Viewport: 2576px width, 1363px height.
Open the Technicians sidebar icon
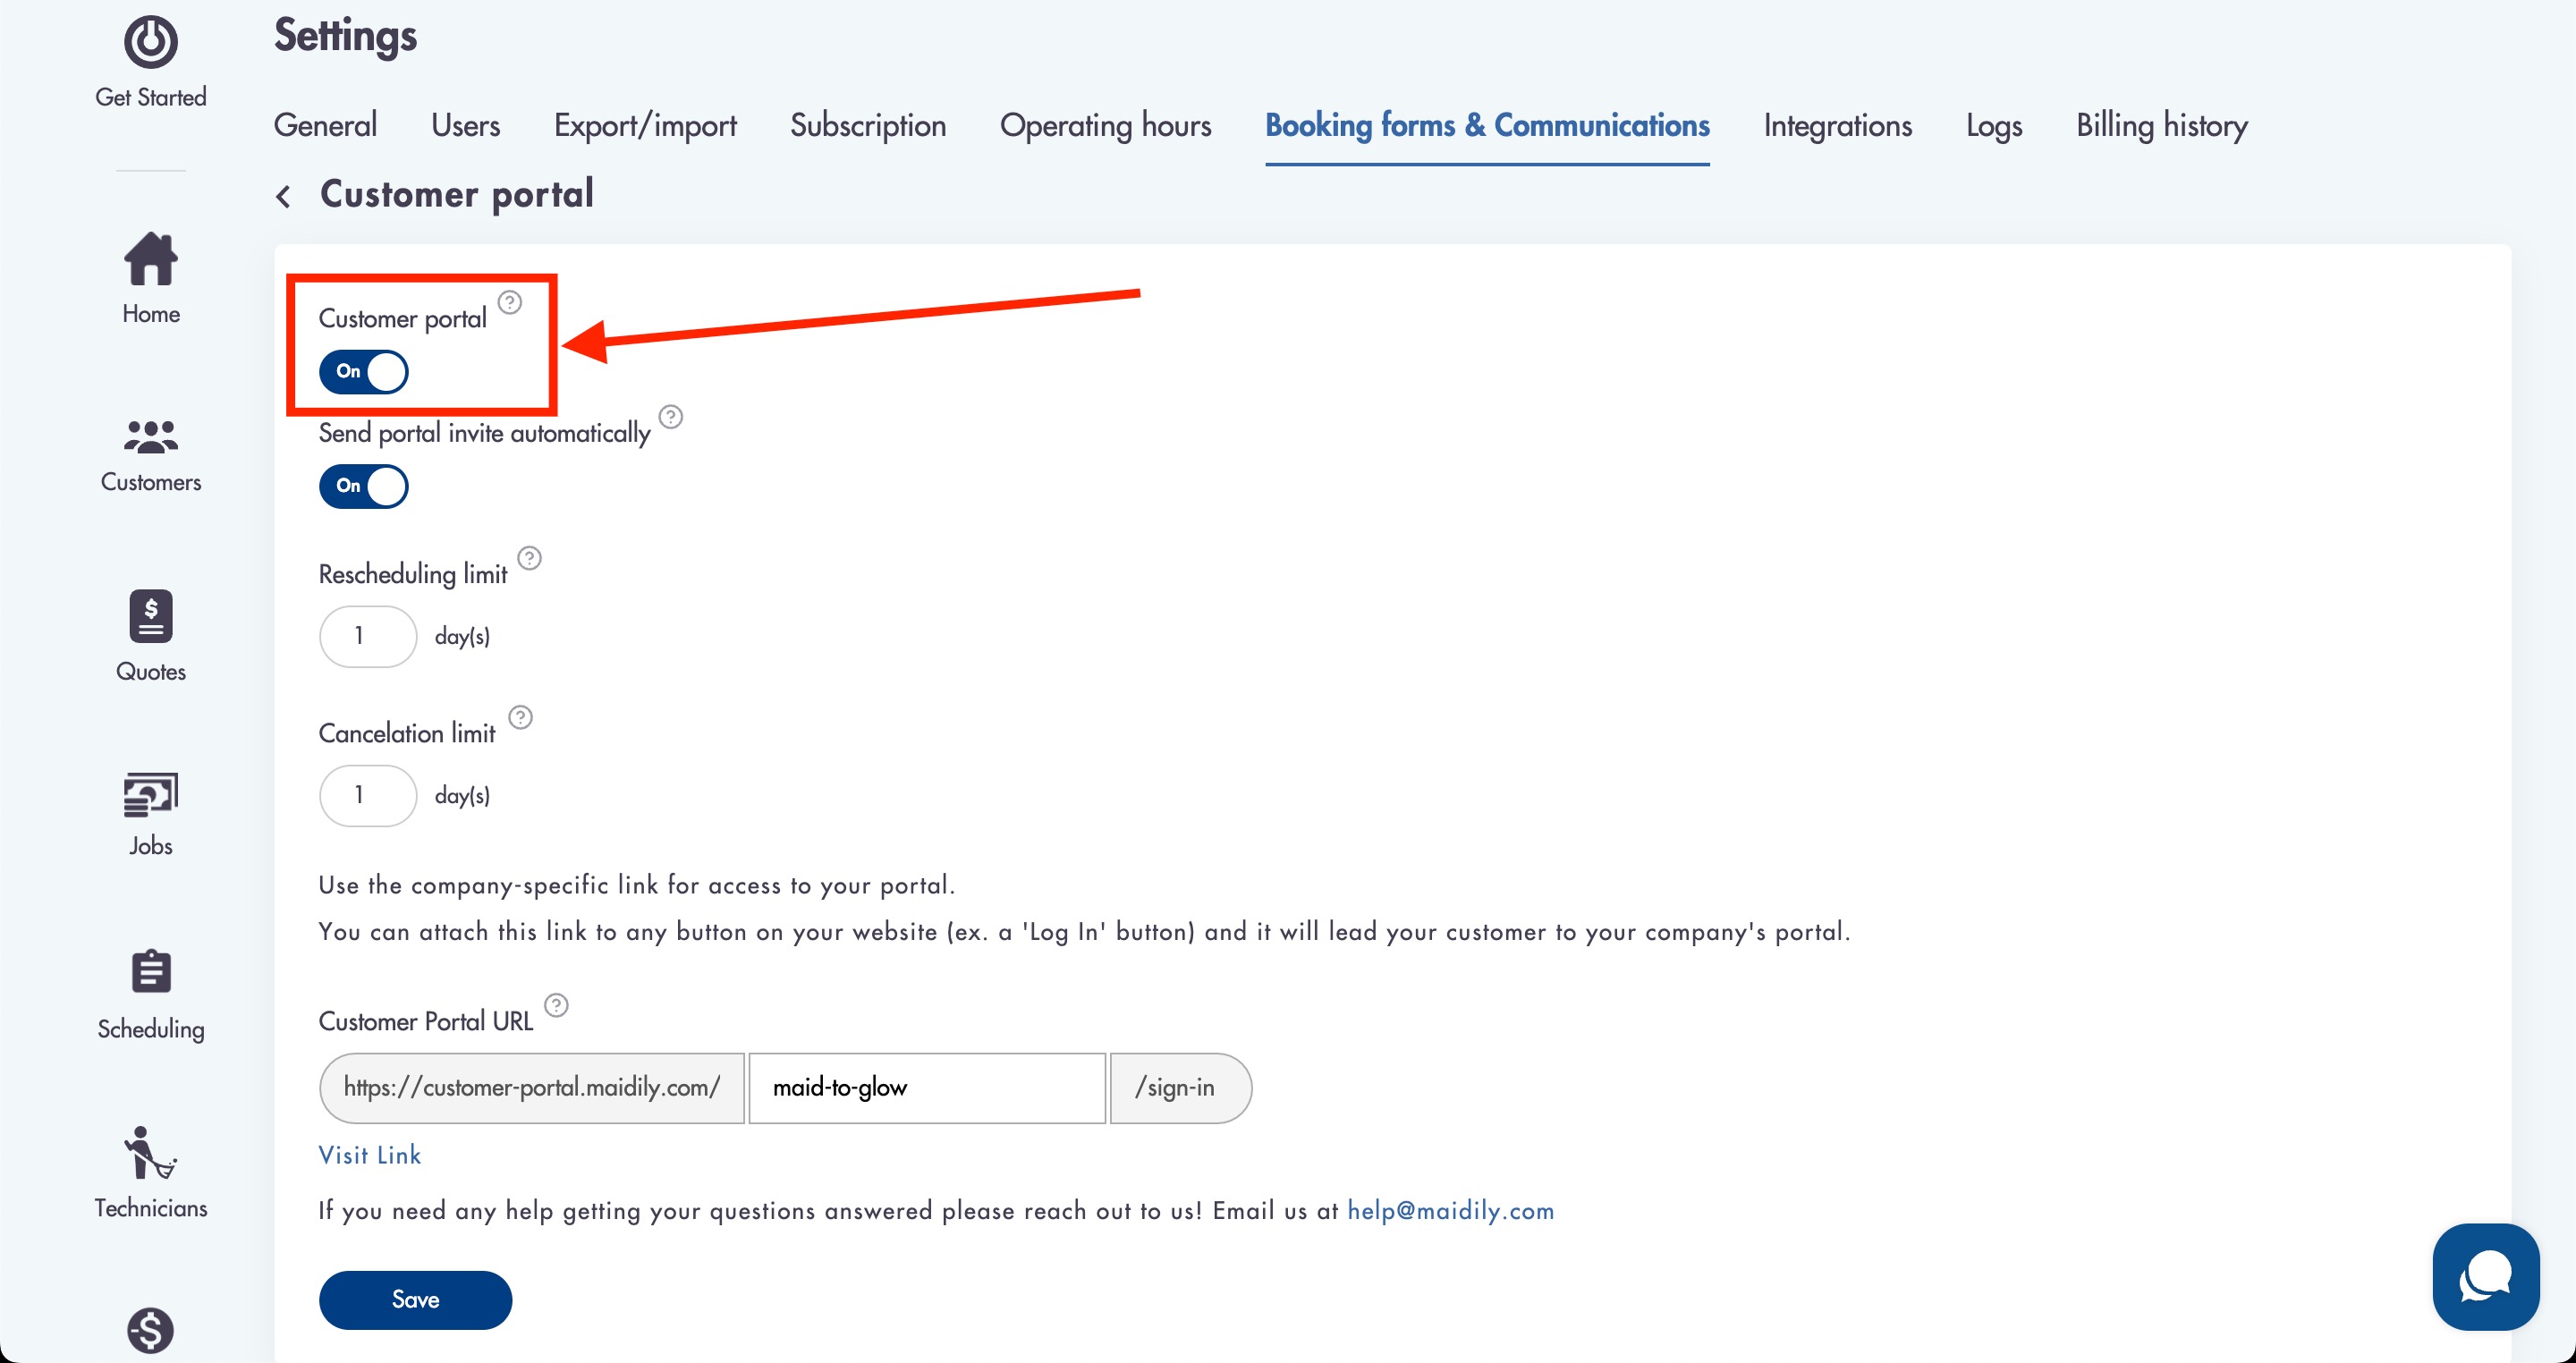(151, 1154)
